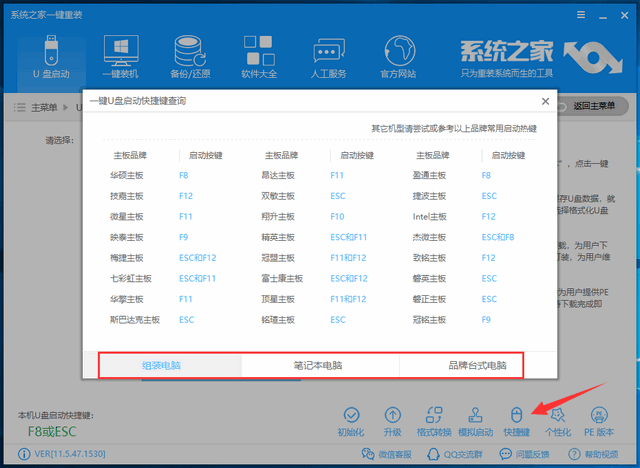Open 个性化 settings

tap(557, 421)
